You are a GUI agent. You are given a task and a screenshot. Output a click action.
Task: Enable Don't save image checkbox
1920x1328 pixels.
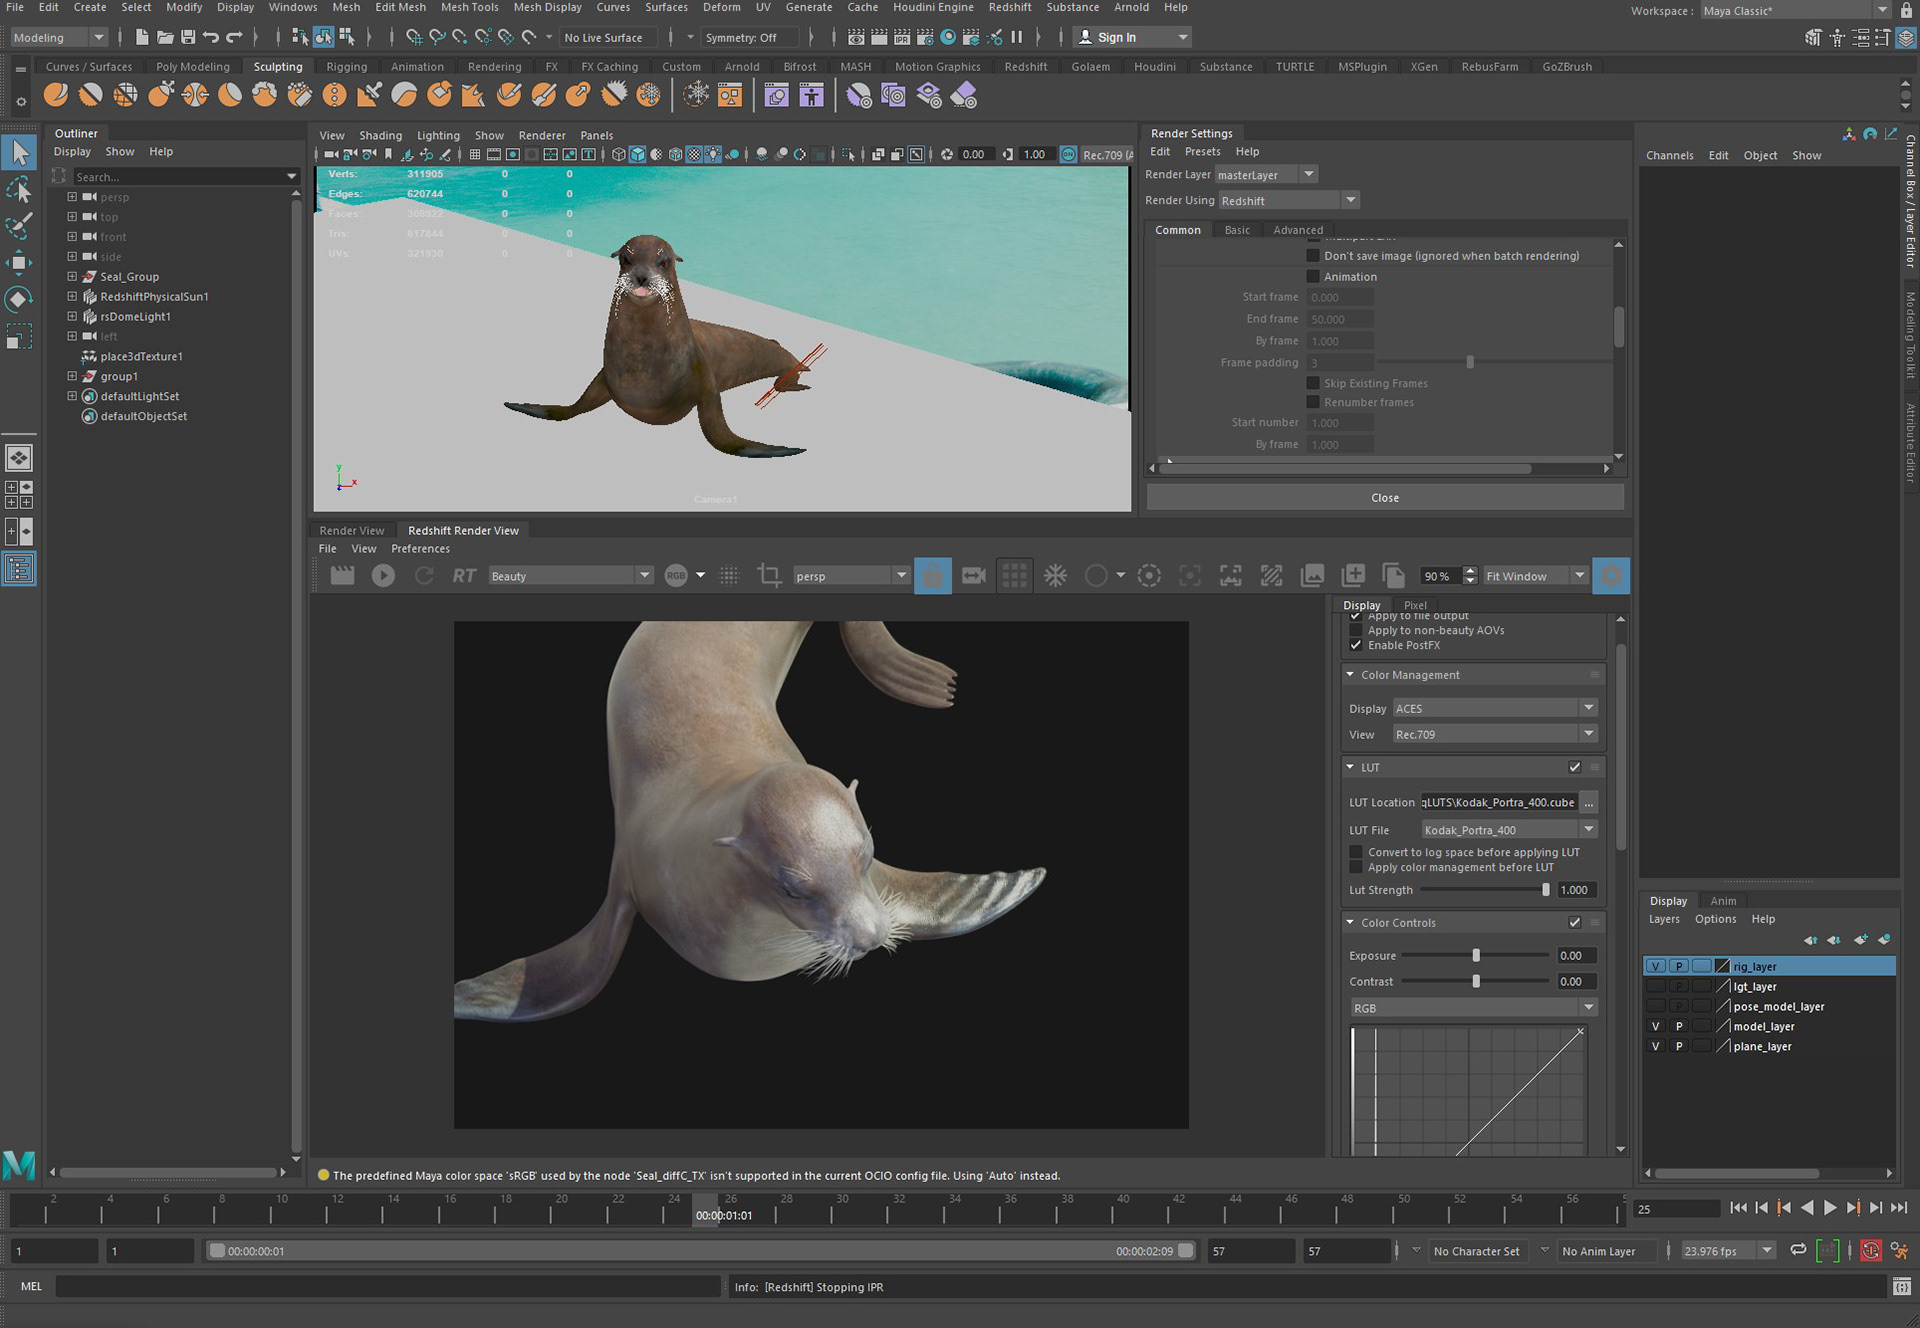1313,256
